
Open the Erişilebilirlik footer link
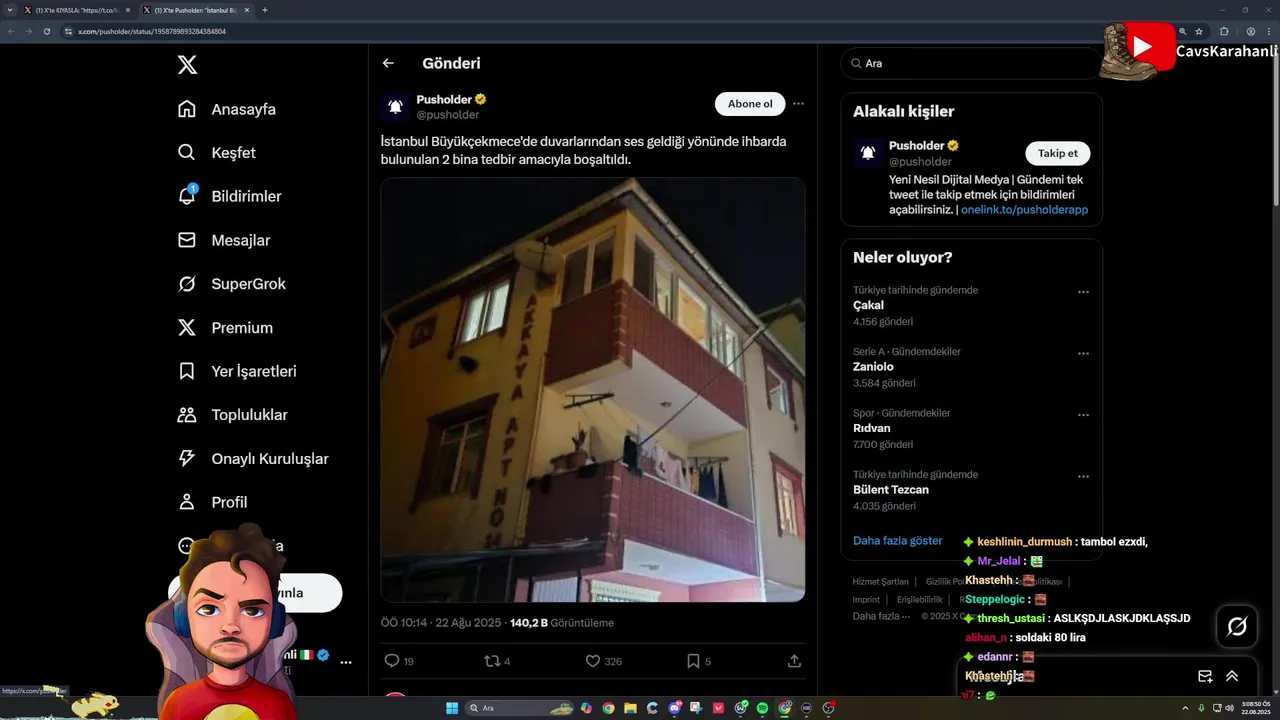[x=919, y=599]
